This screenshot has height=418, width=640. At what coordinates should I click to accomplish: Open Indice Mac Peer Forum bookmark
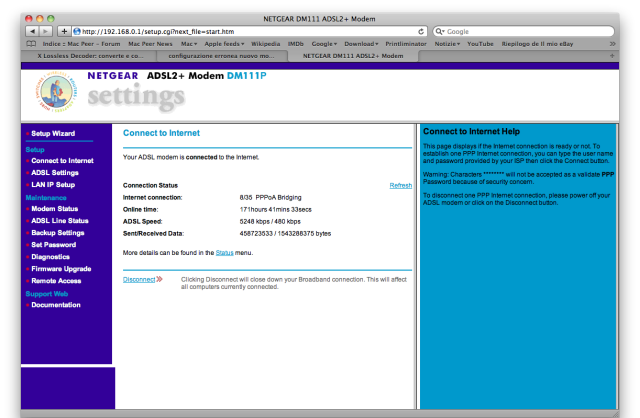point(81,44)
